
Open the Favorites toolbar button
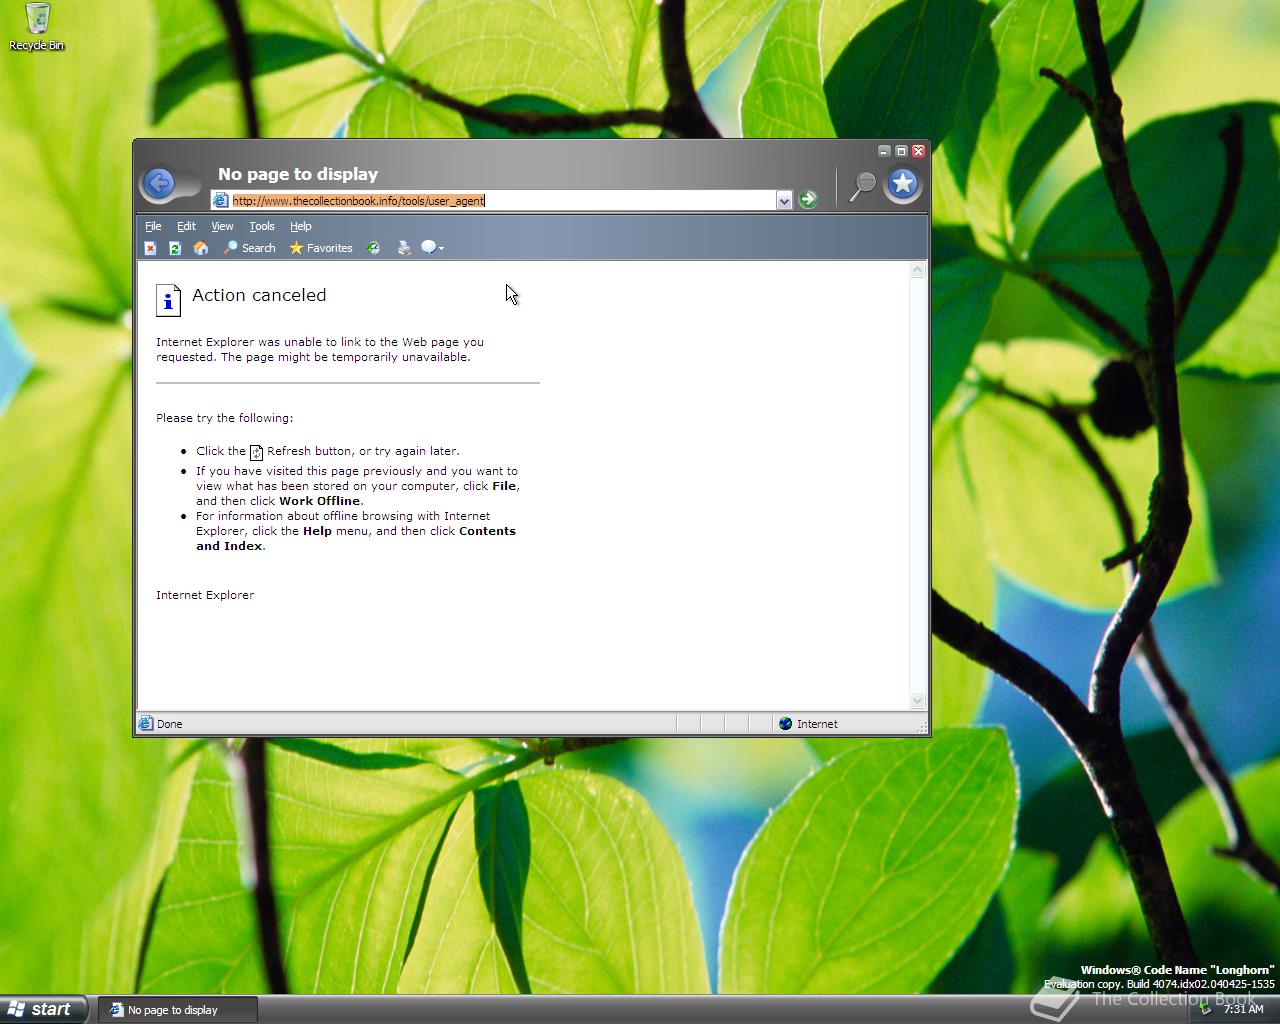(321, 248)
